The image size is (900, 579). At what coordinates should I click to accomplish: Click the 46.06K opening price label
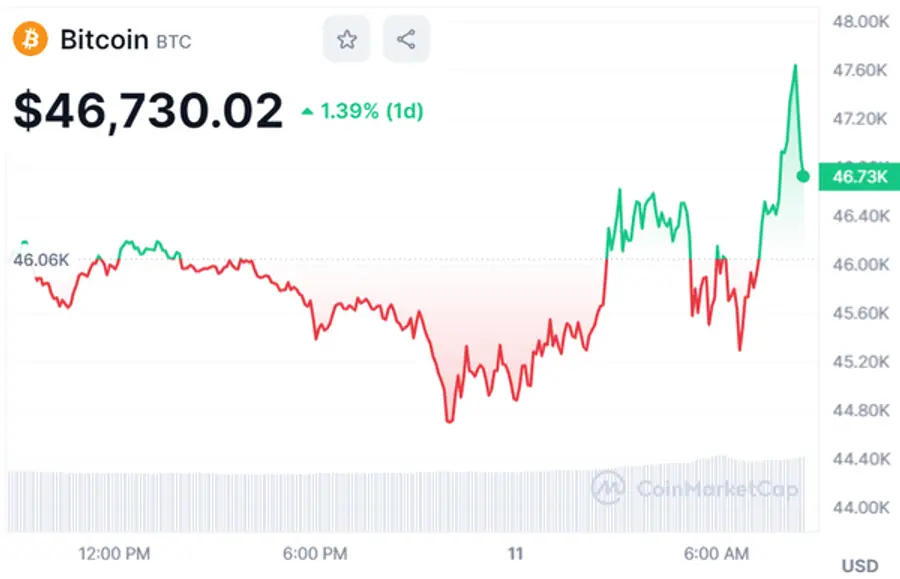40,260
